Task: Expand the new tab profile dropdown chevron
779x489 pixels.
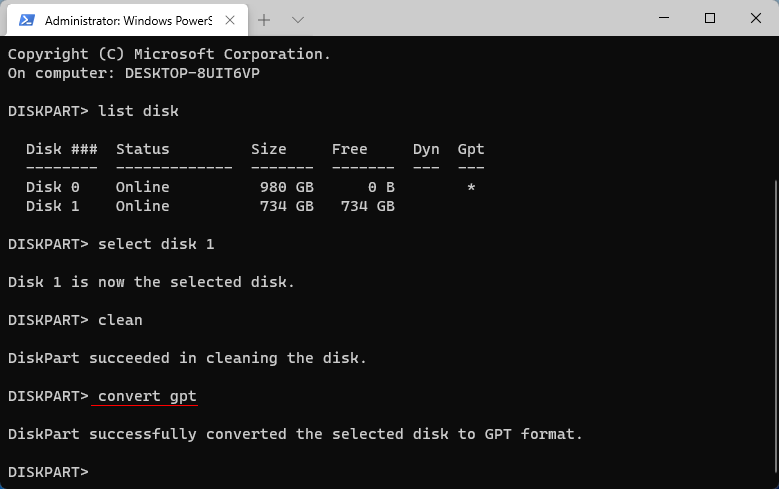Action: [x=297, y=19]
